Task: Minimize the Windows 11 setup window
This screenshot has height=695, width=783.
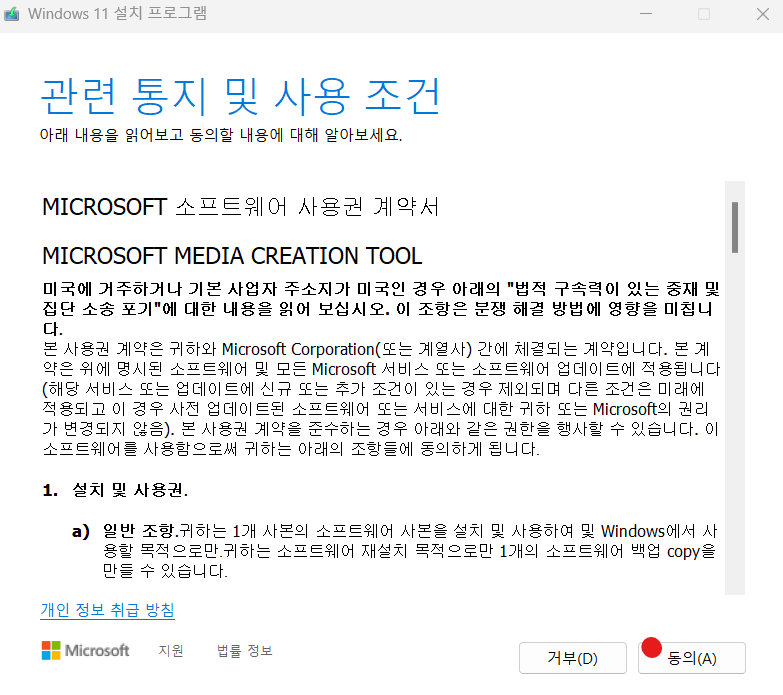Action: pyautogui.click(x=646, y=14)
